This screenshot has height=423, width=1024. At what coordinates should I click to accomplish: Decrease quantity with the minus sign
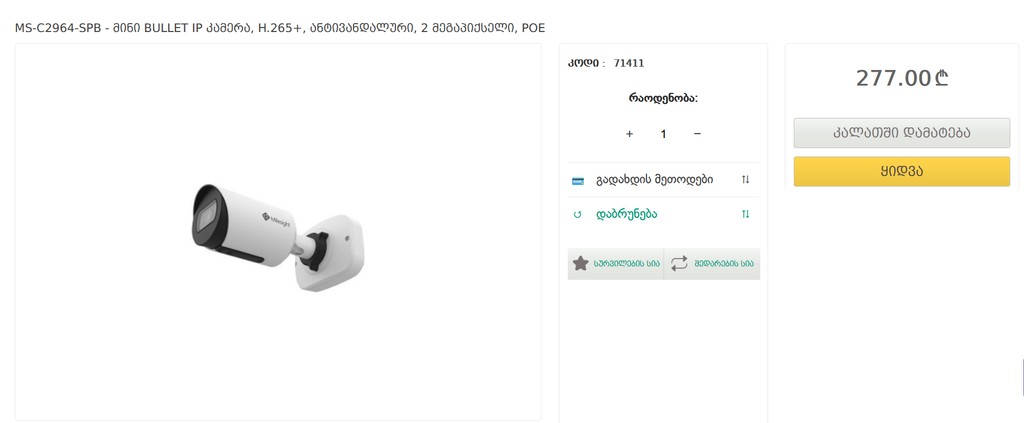click(x=697, y=134)
